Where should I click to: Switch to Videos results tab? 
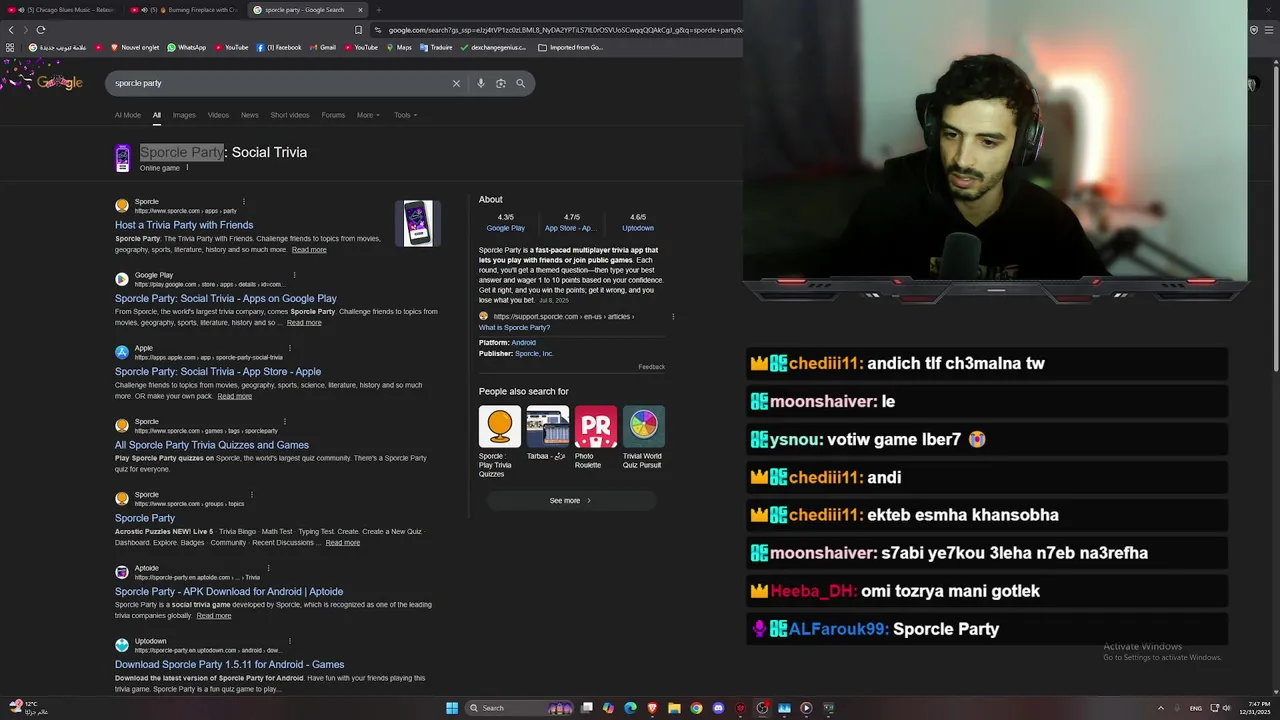click(218, 115)
